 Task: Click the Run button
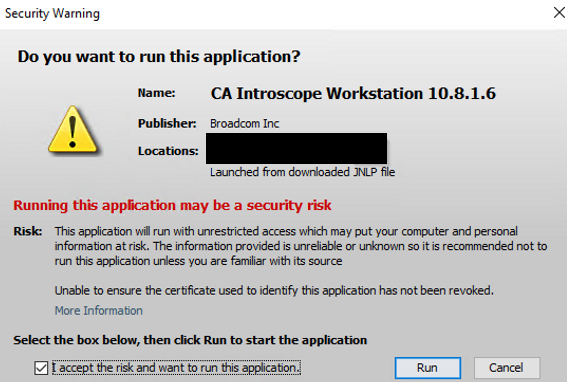pos(428,368)
